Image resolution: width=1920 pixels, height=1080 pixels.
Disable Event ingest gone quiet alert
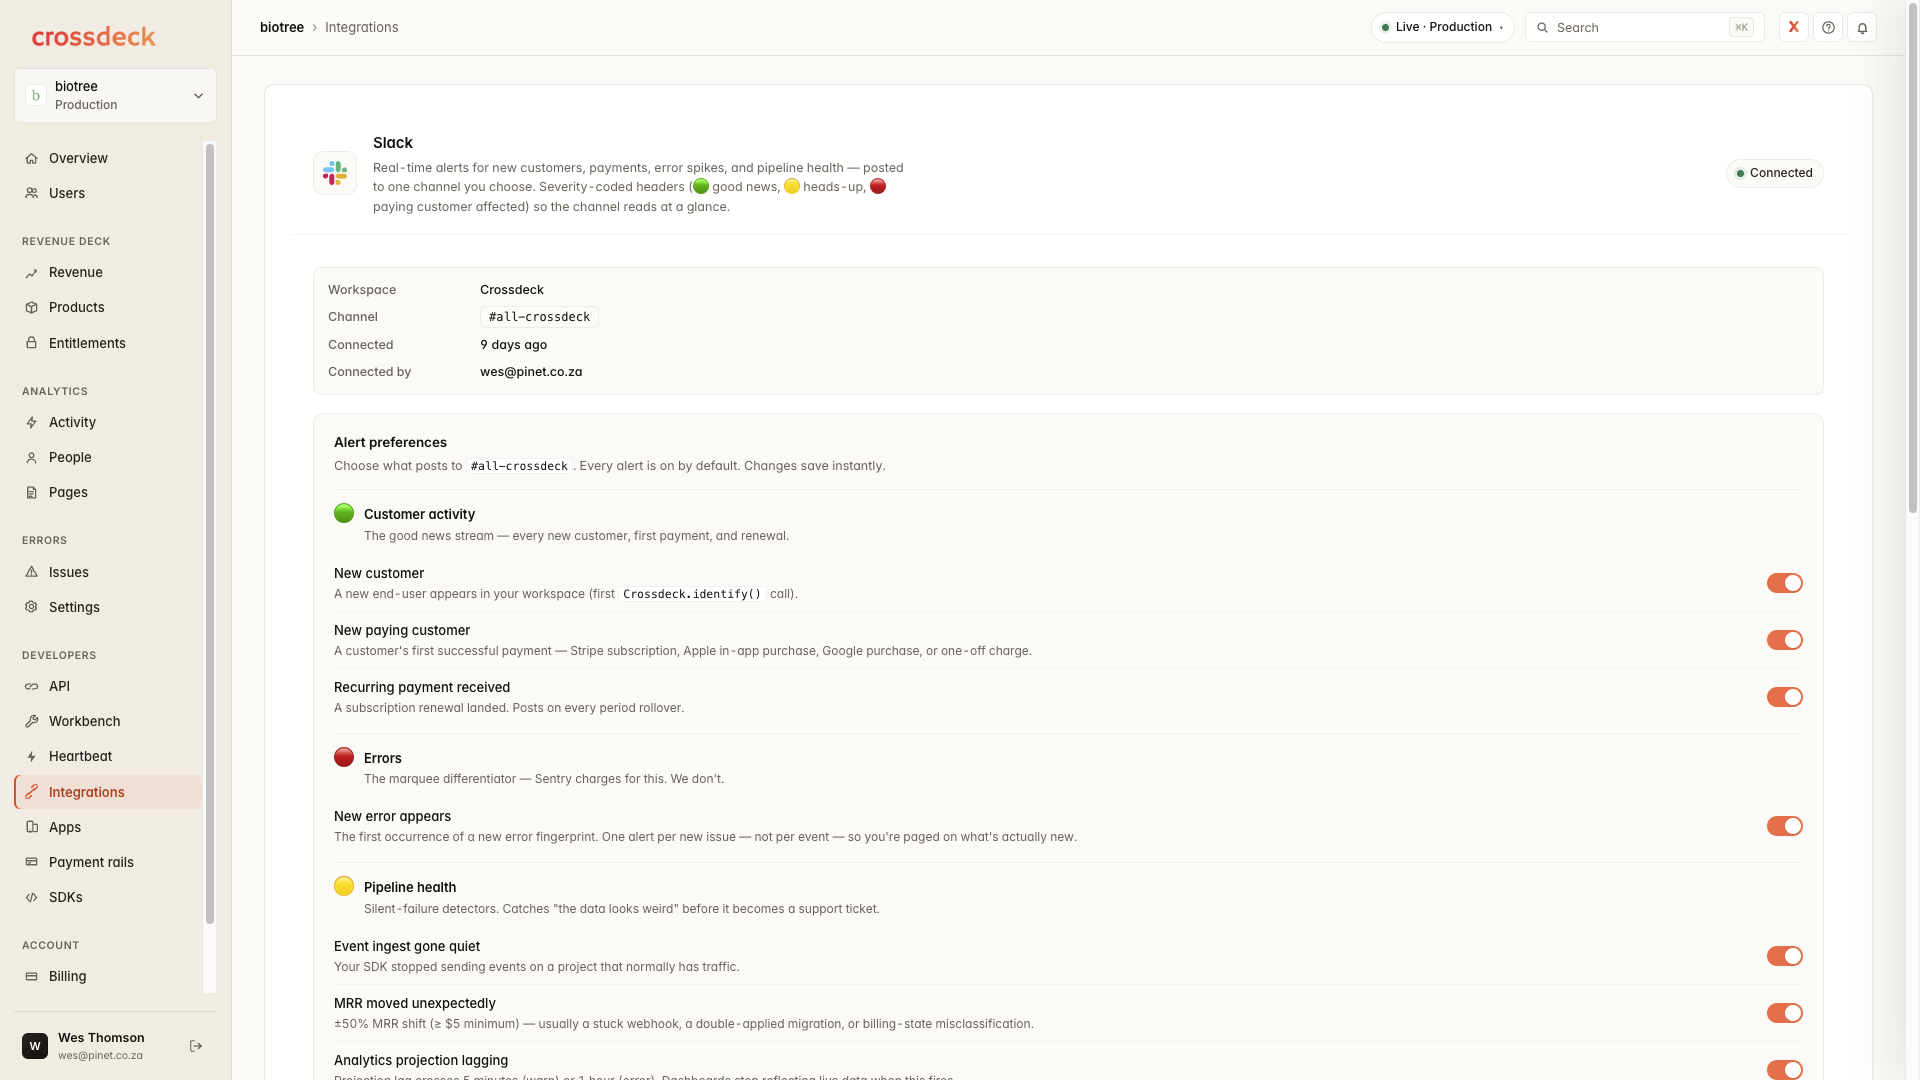[1784, 956]
